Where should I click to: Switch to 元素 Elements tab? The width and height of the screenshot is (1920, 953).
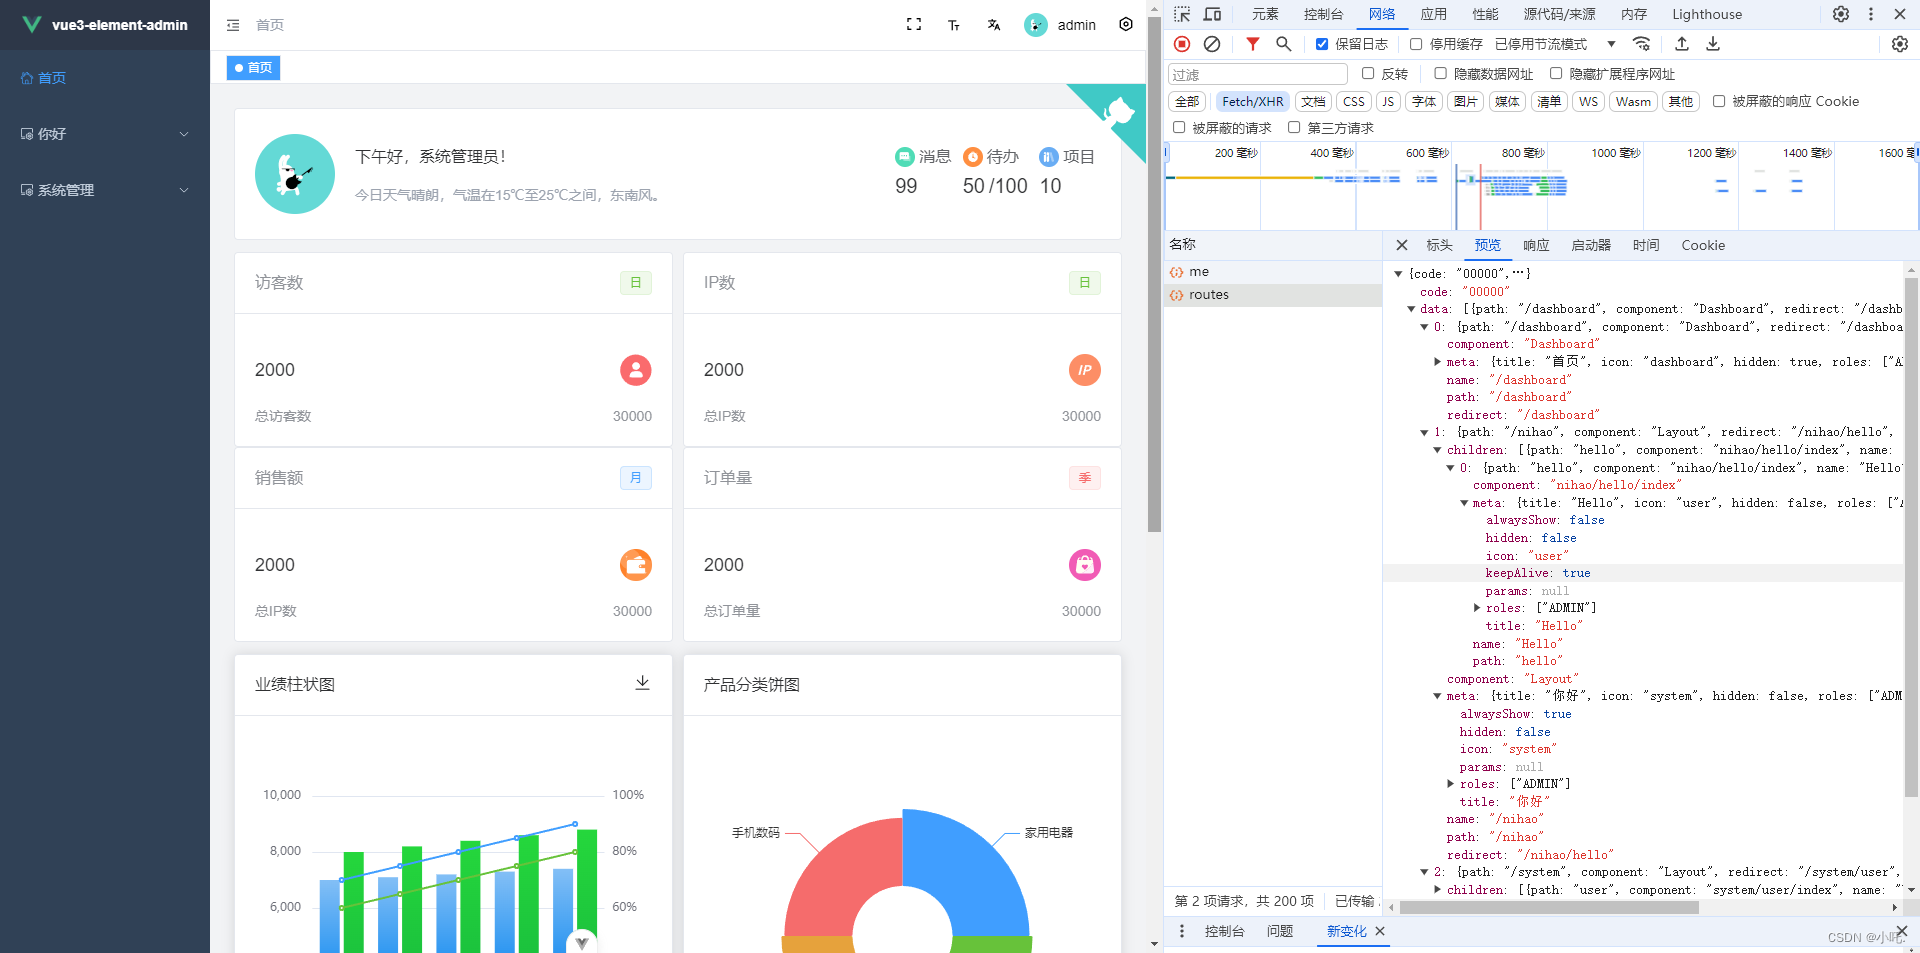click(1265, 14)
